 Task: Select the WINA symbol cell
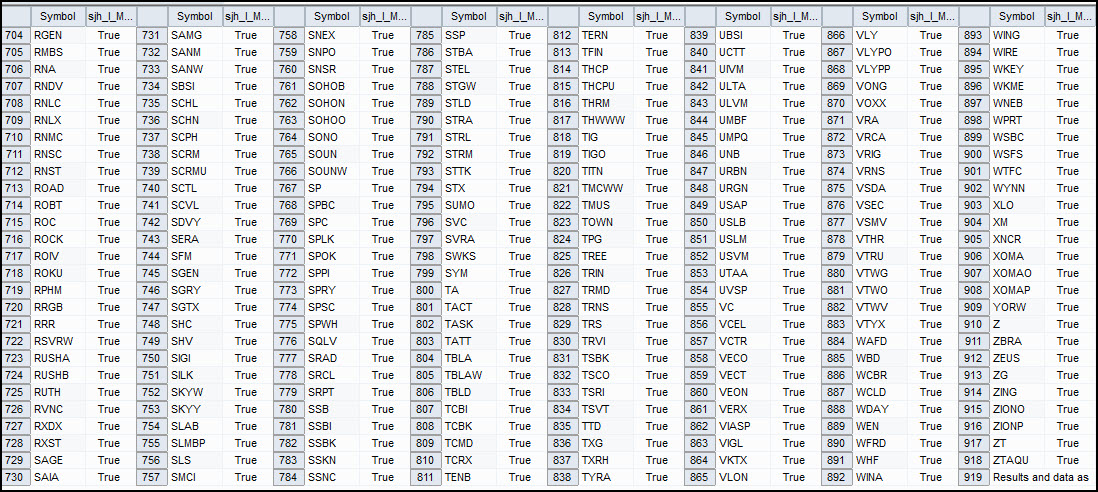point(880,477)
